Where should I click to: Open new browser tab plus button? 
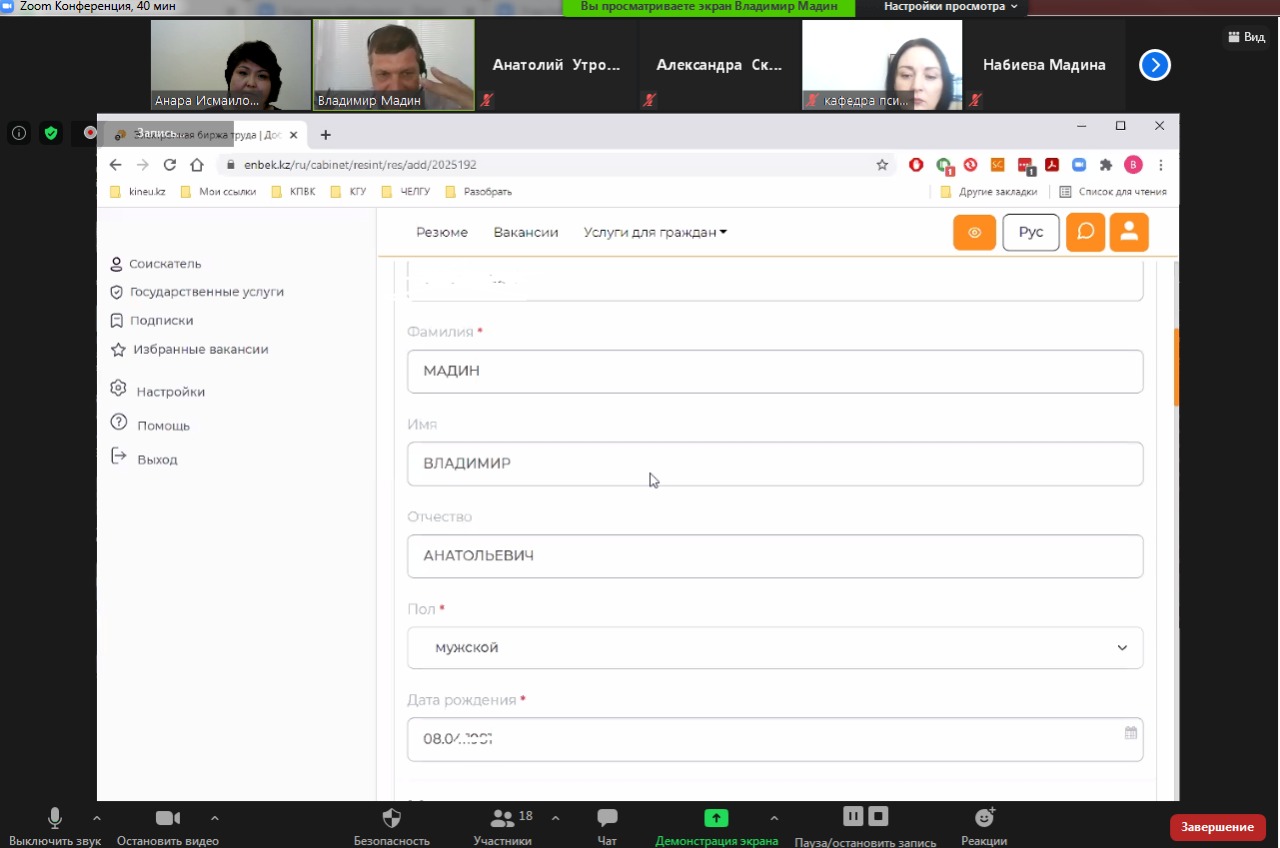point(325,135)
